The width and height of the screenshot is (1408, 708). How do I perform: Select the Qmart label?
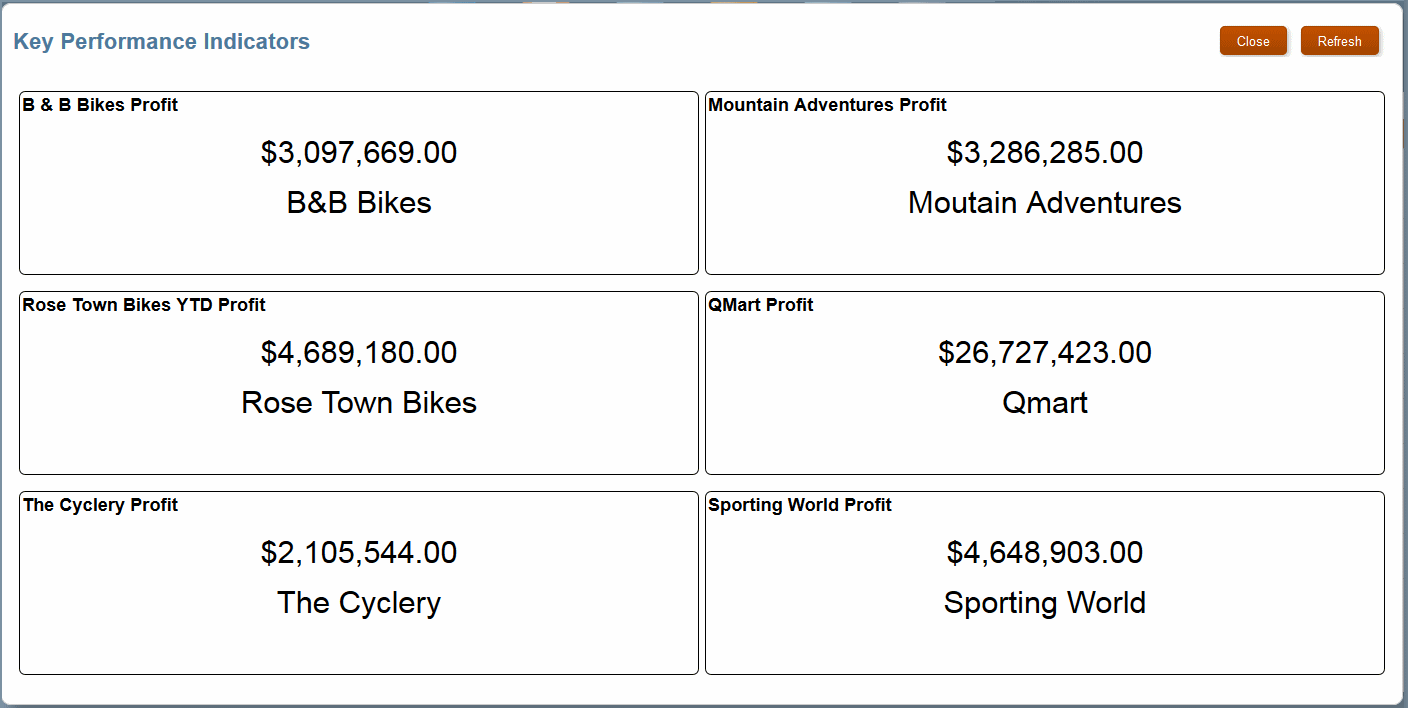(1045, 403)
